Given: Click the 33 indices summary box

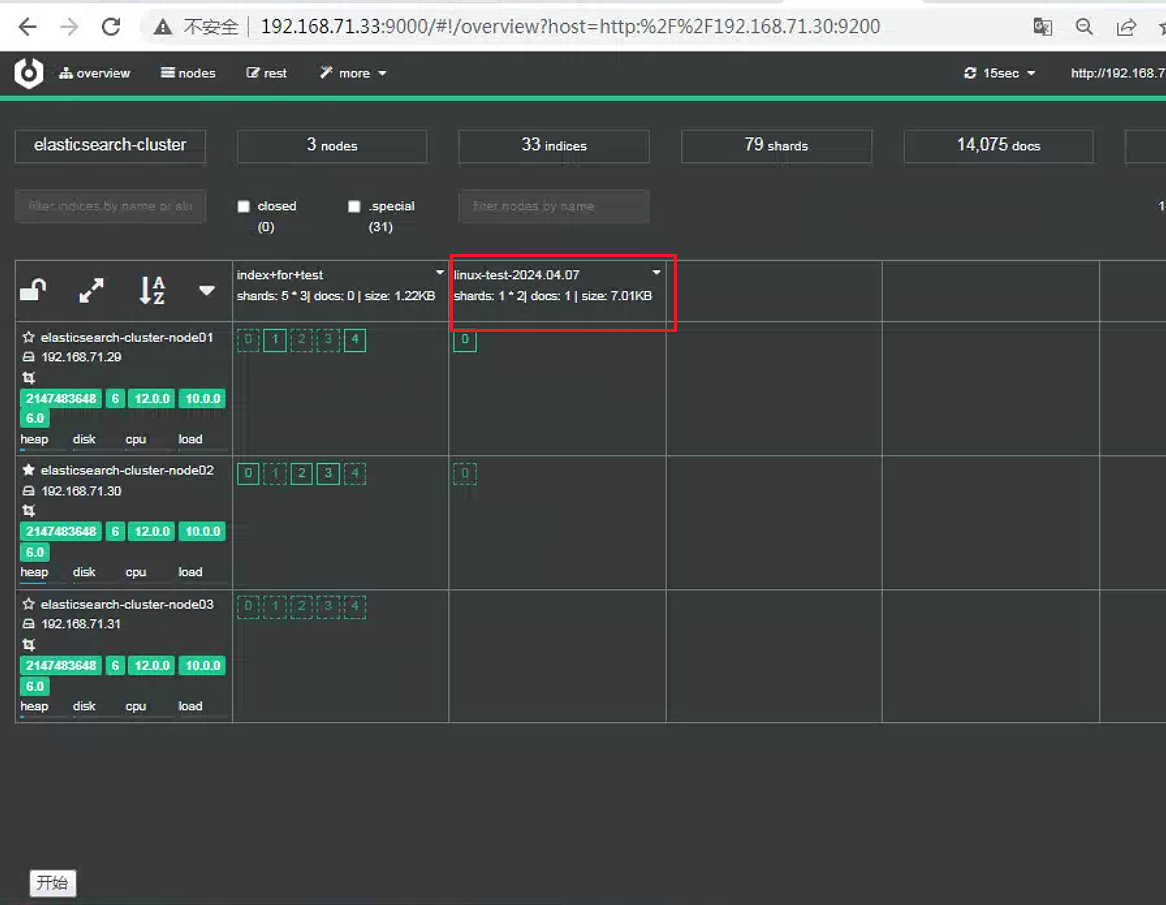Looking at the screenshot, I should tap(554, 146).
